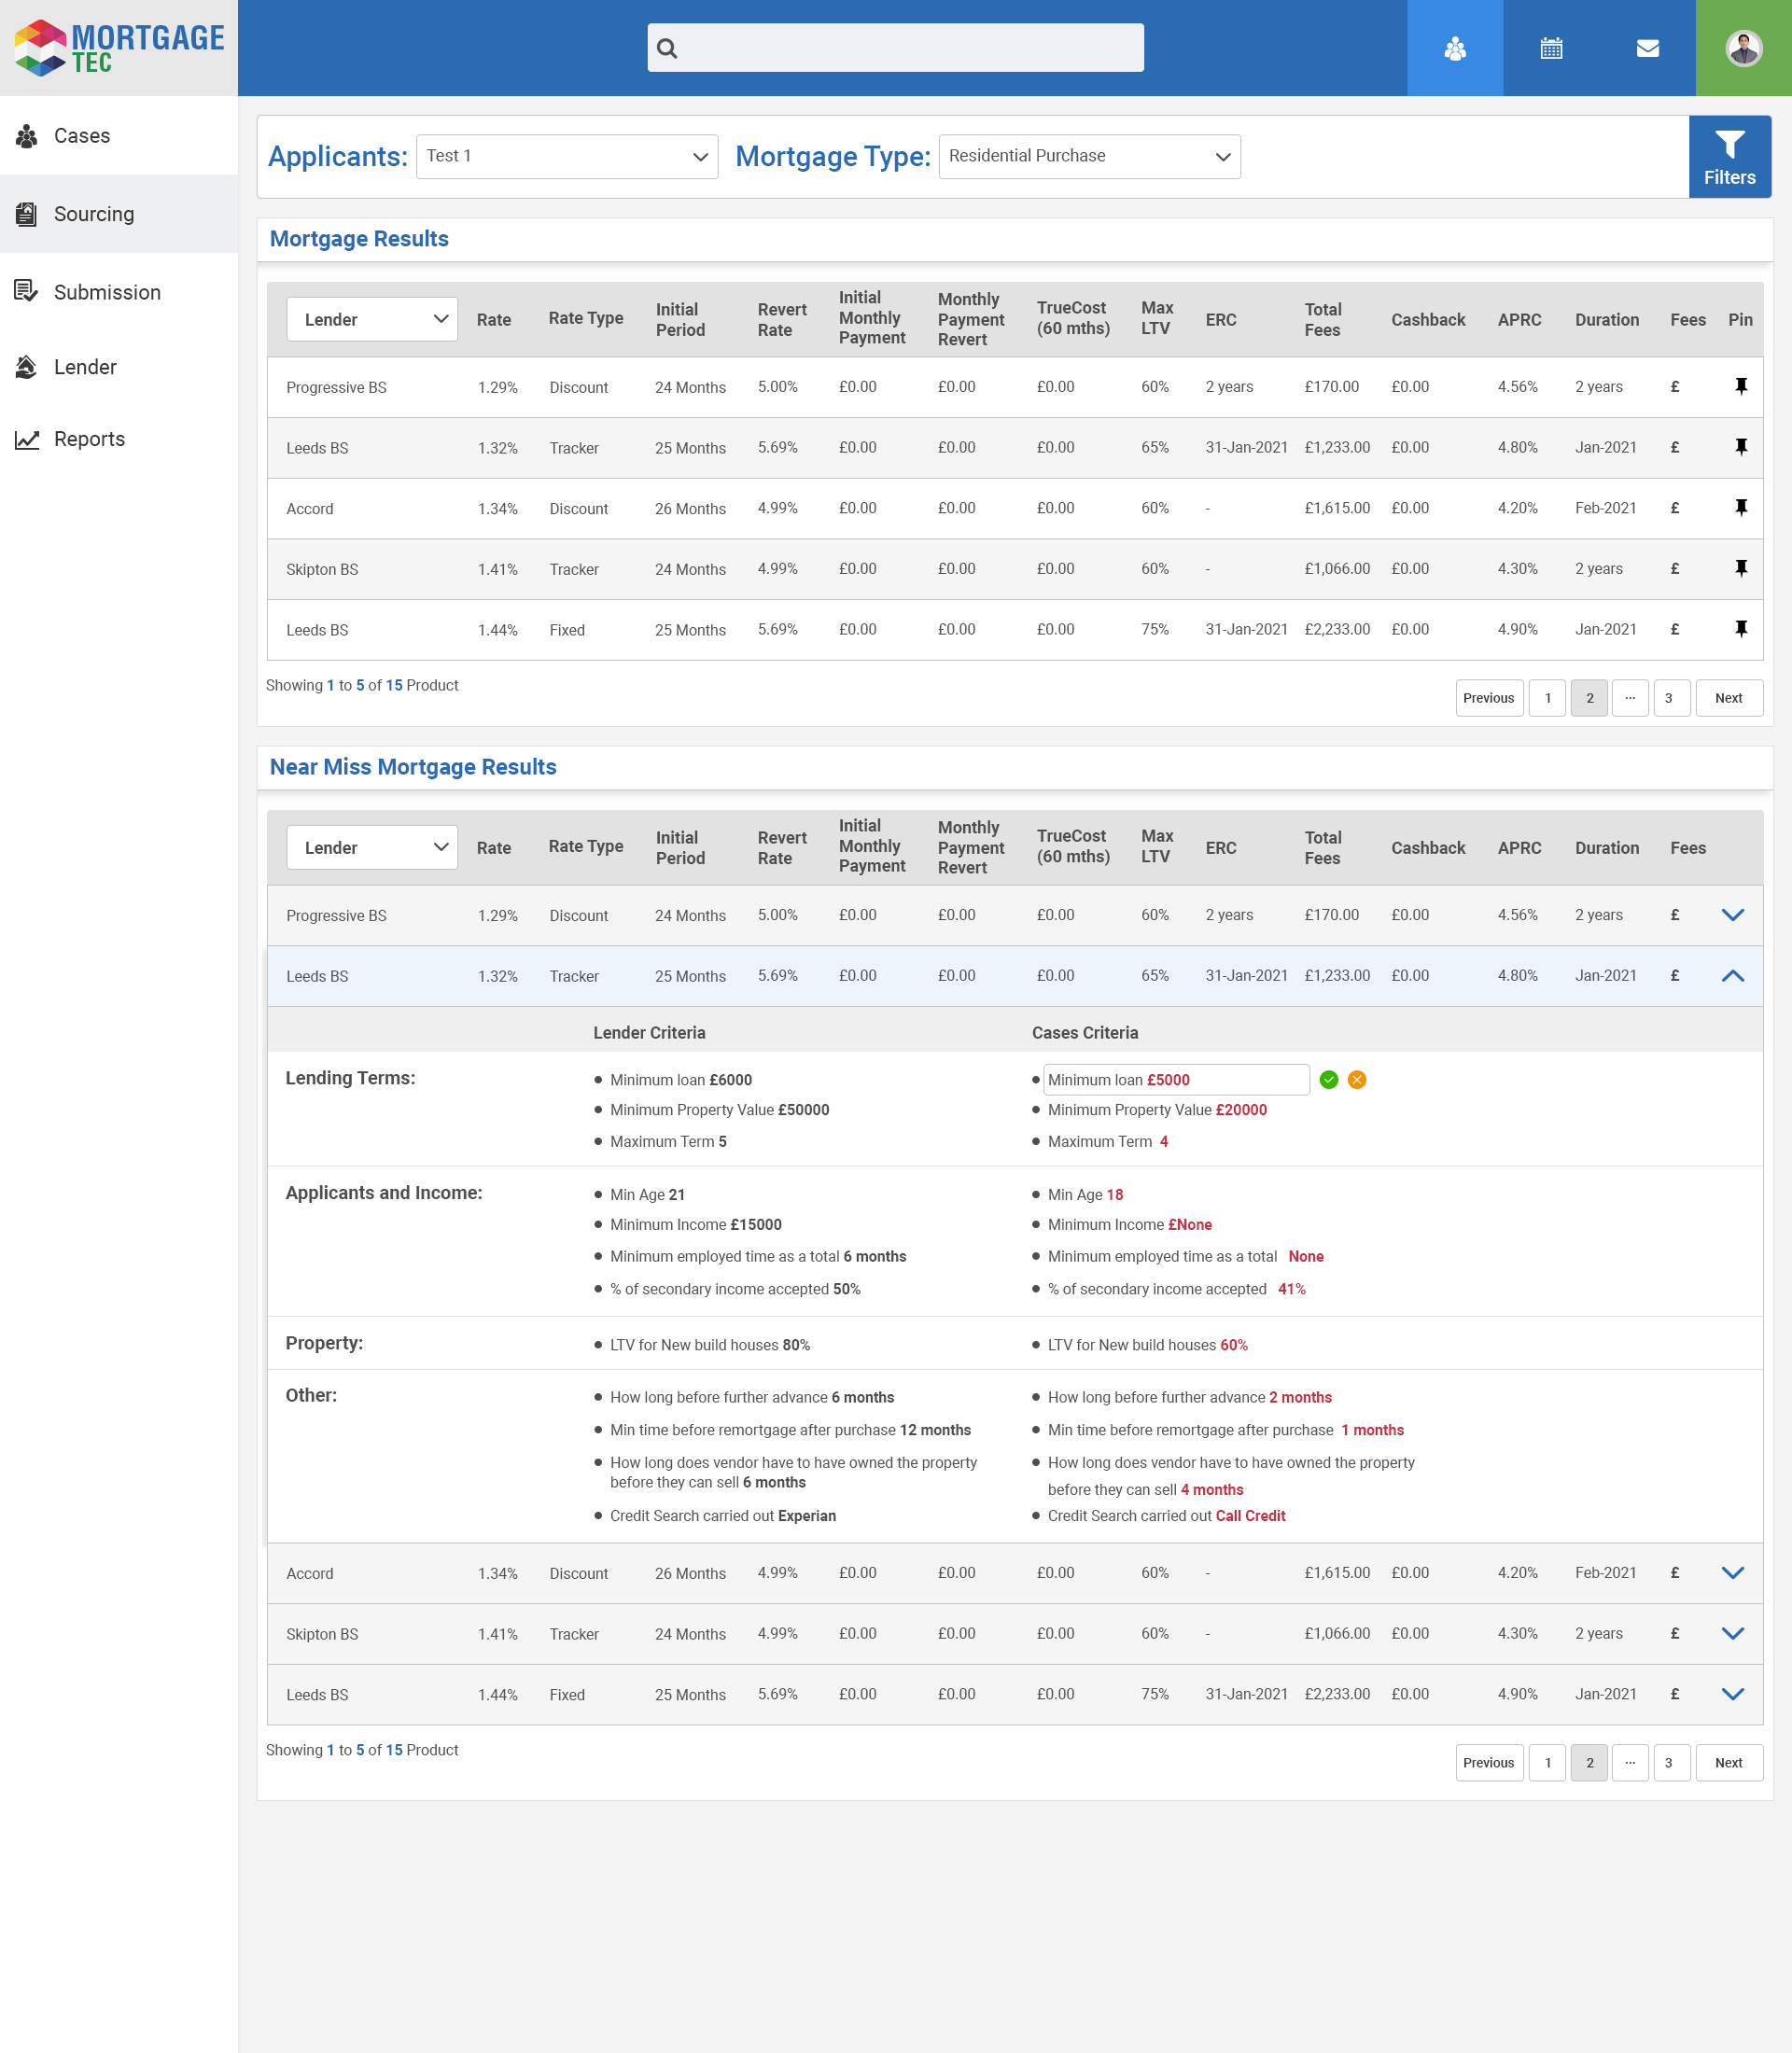Click the Minimum loan £5000 input field
This screenshot has width=1792, height=2053.
pos(1175,1079)
